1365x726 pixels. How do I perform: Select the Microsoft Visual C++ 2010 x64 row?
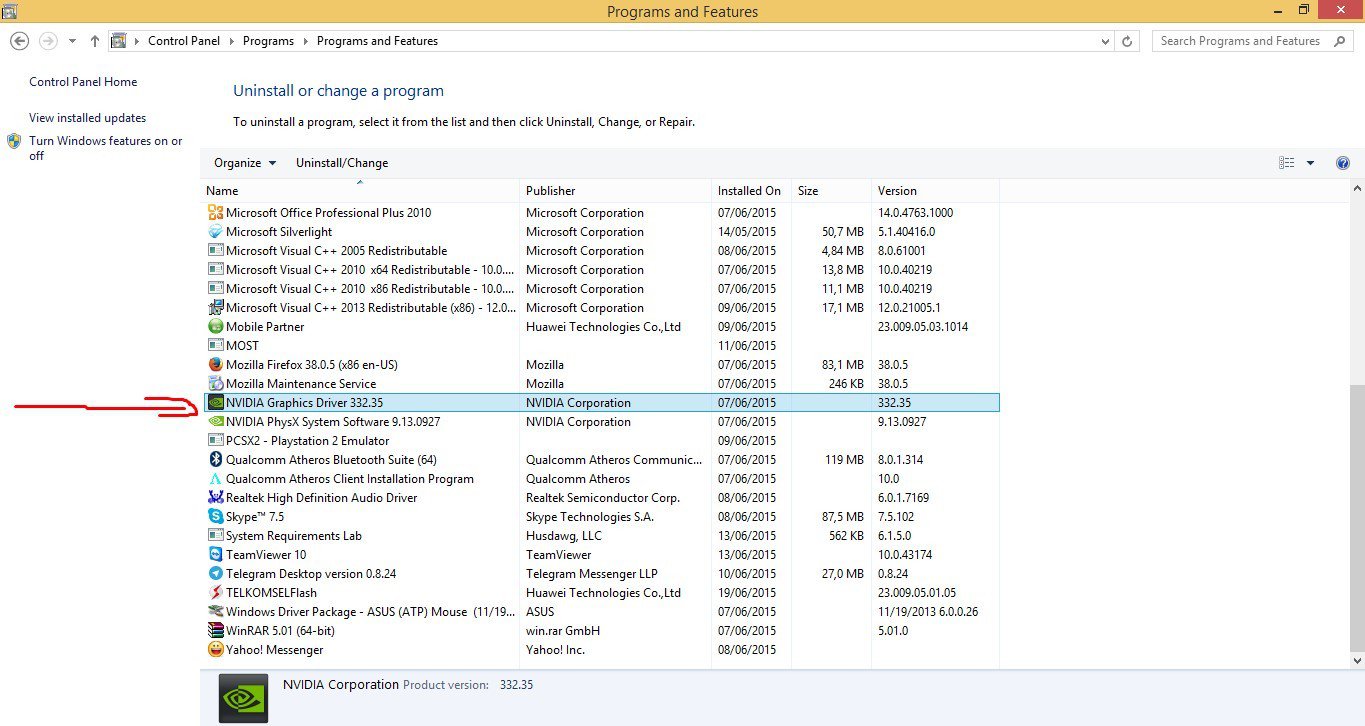click(601, 270)
